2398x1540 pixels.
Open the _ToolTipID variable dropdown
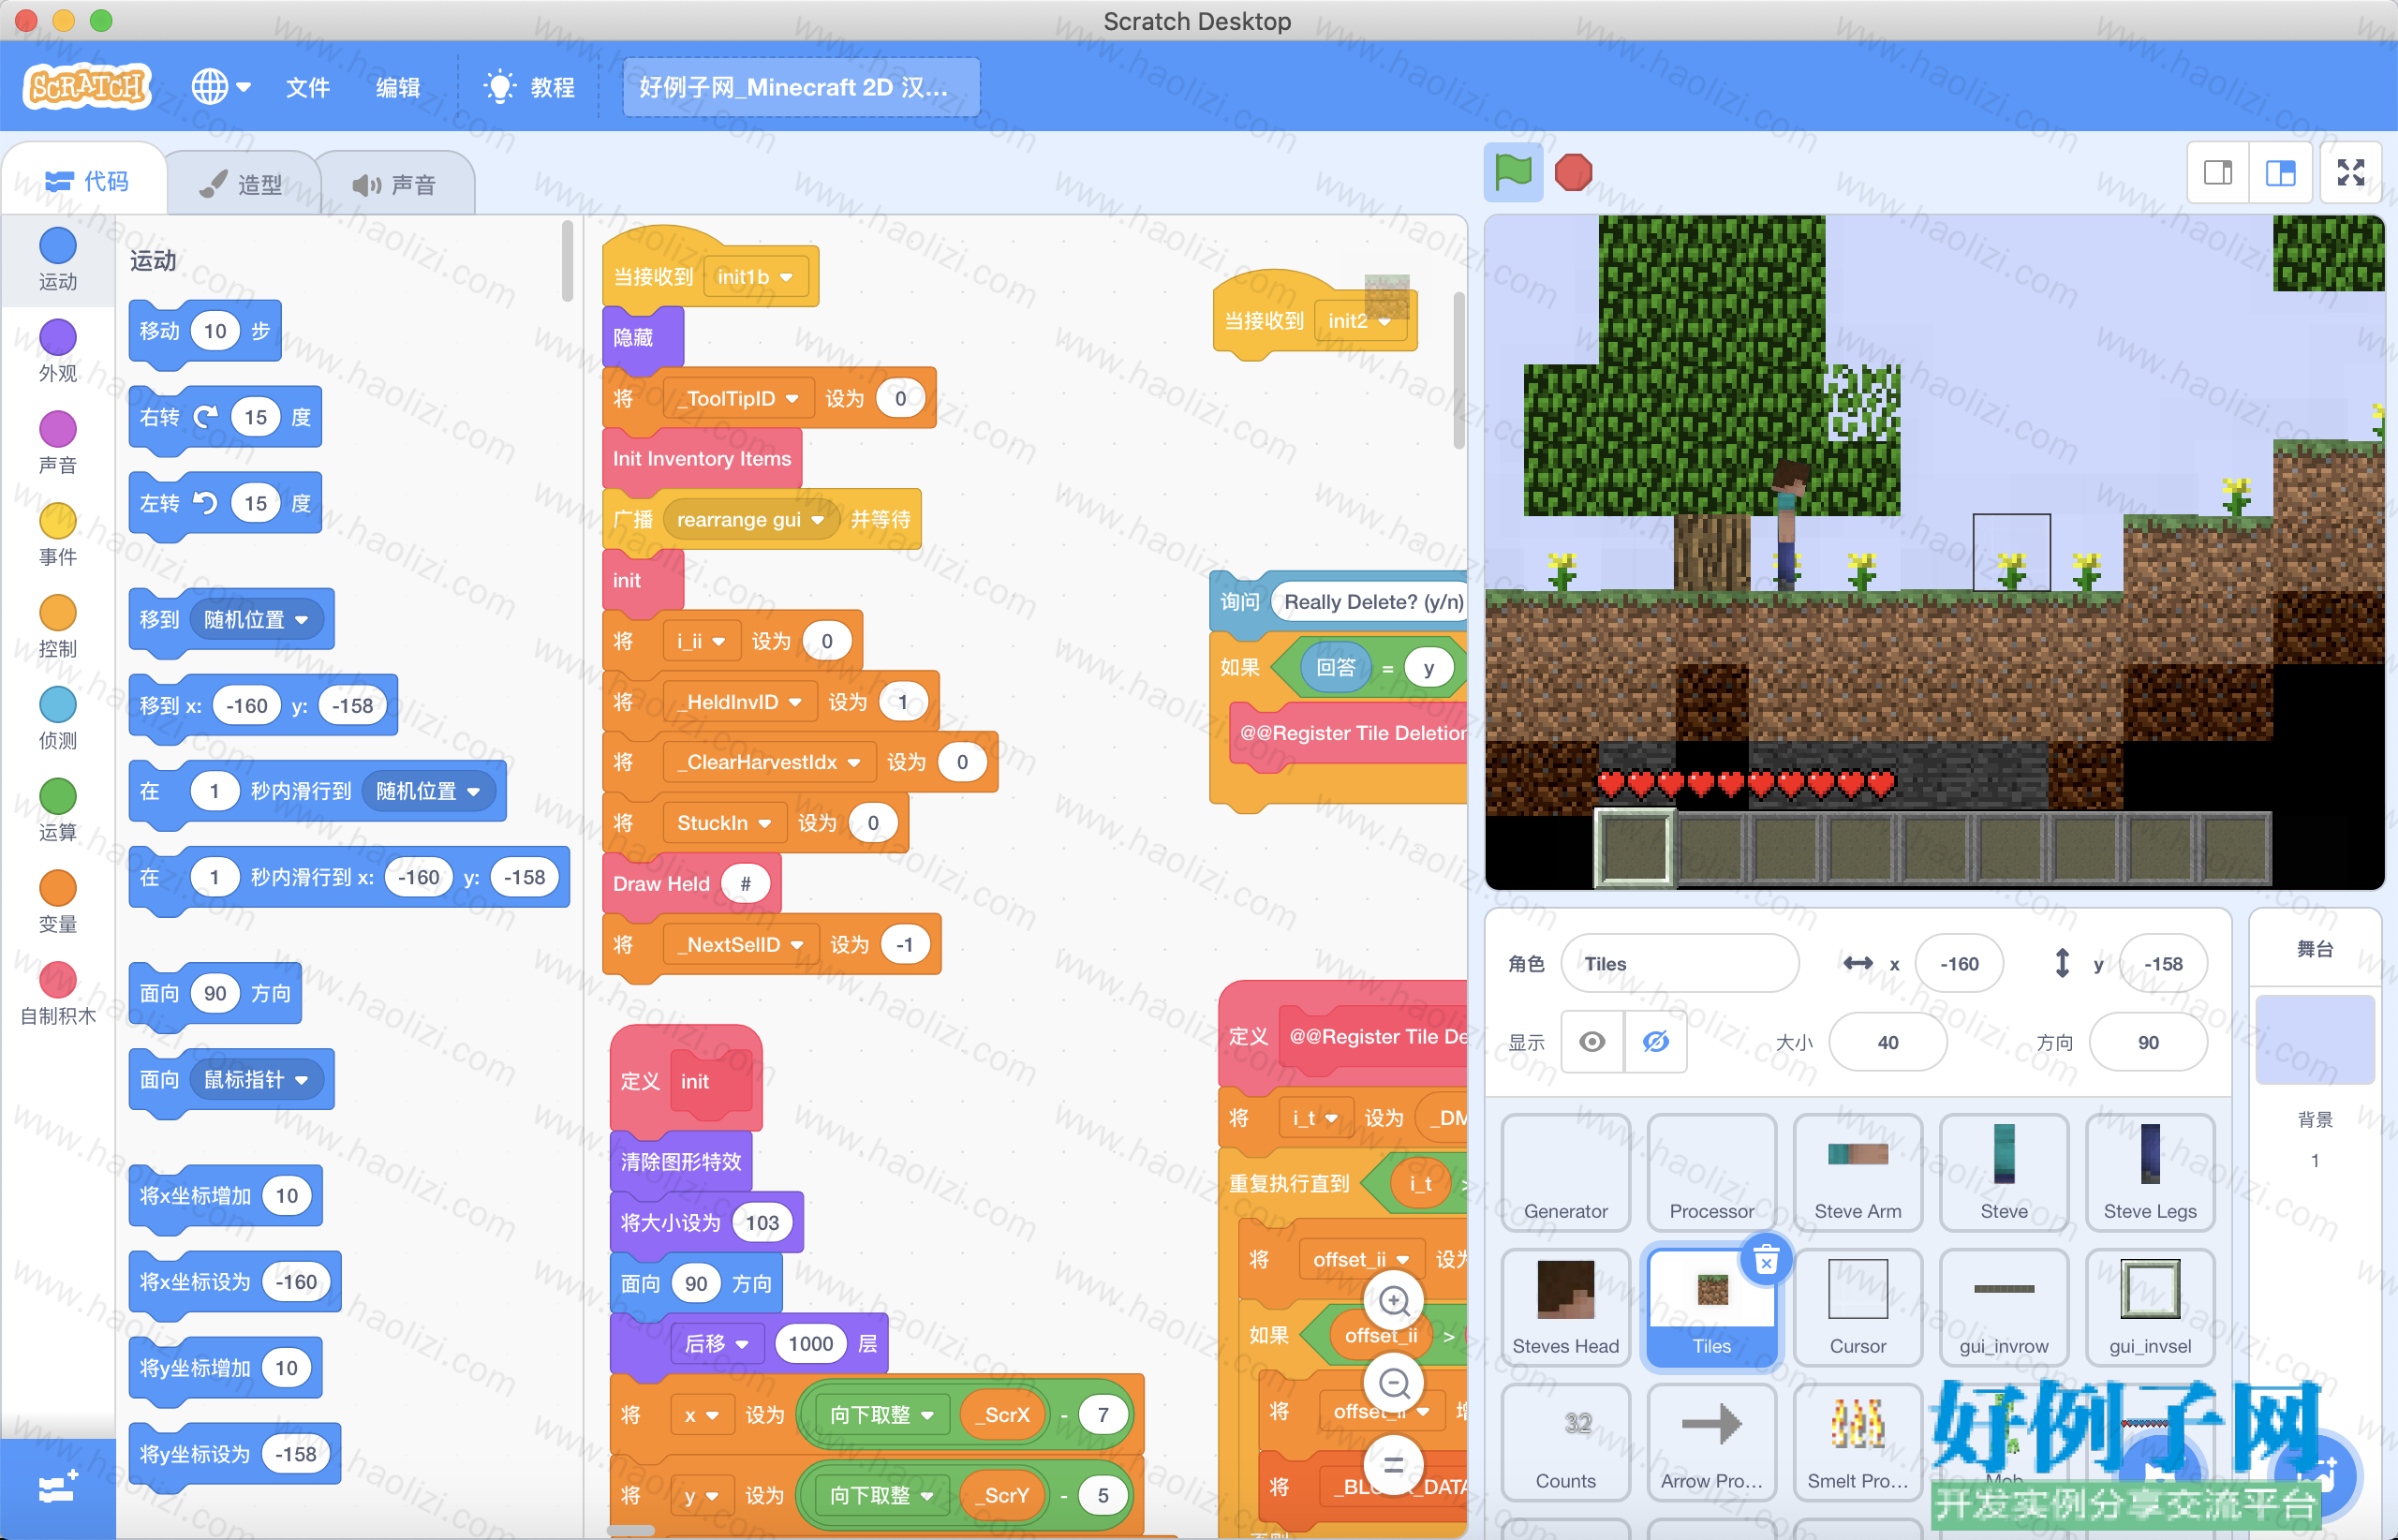739,398
